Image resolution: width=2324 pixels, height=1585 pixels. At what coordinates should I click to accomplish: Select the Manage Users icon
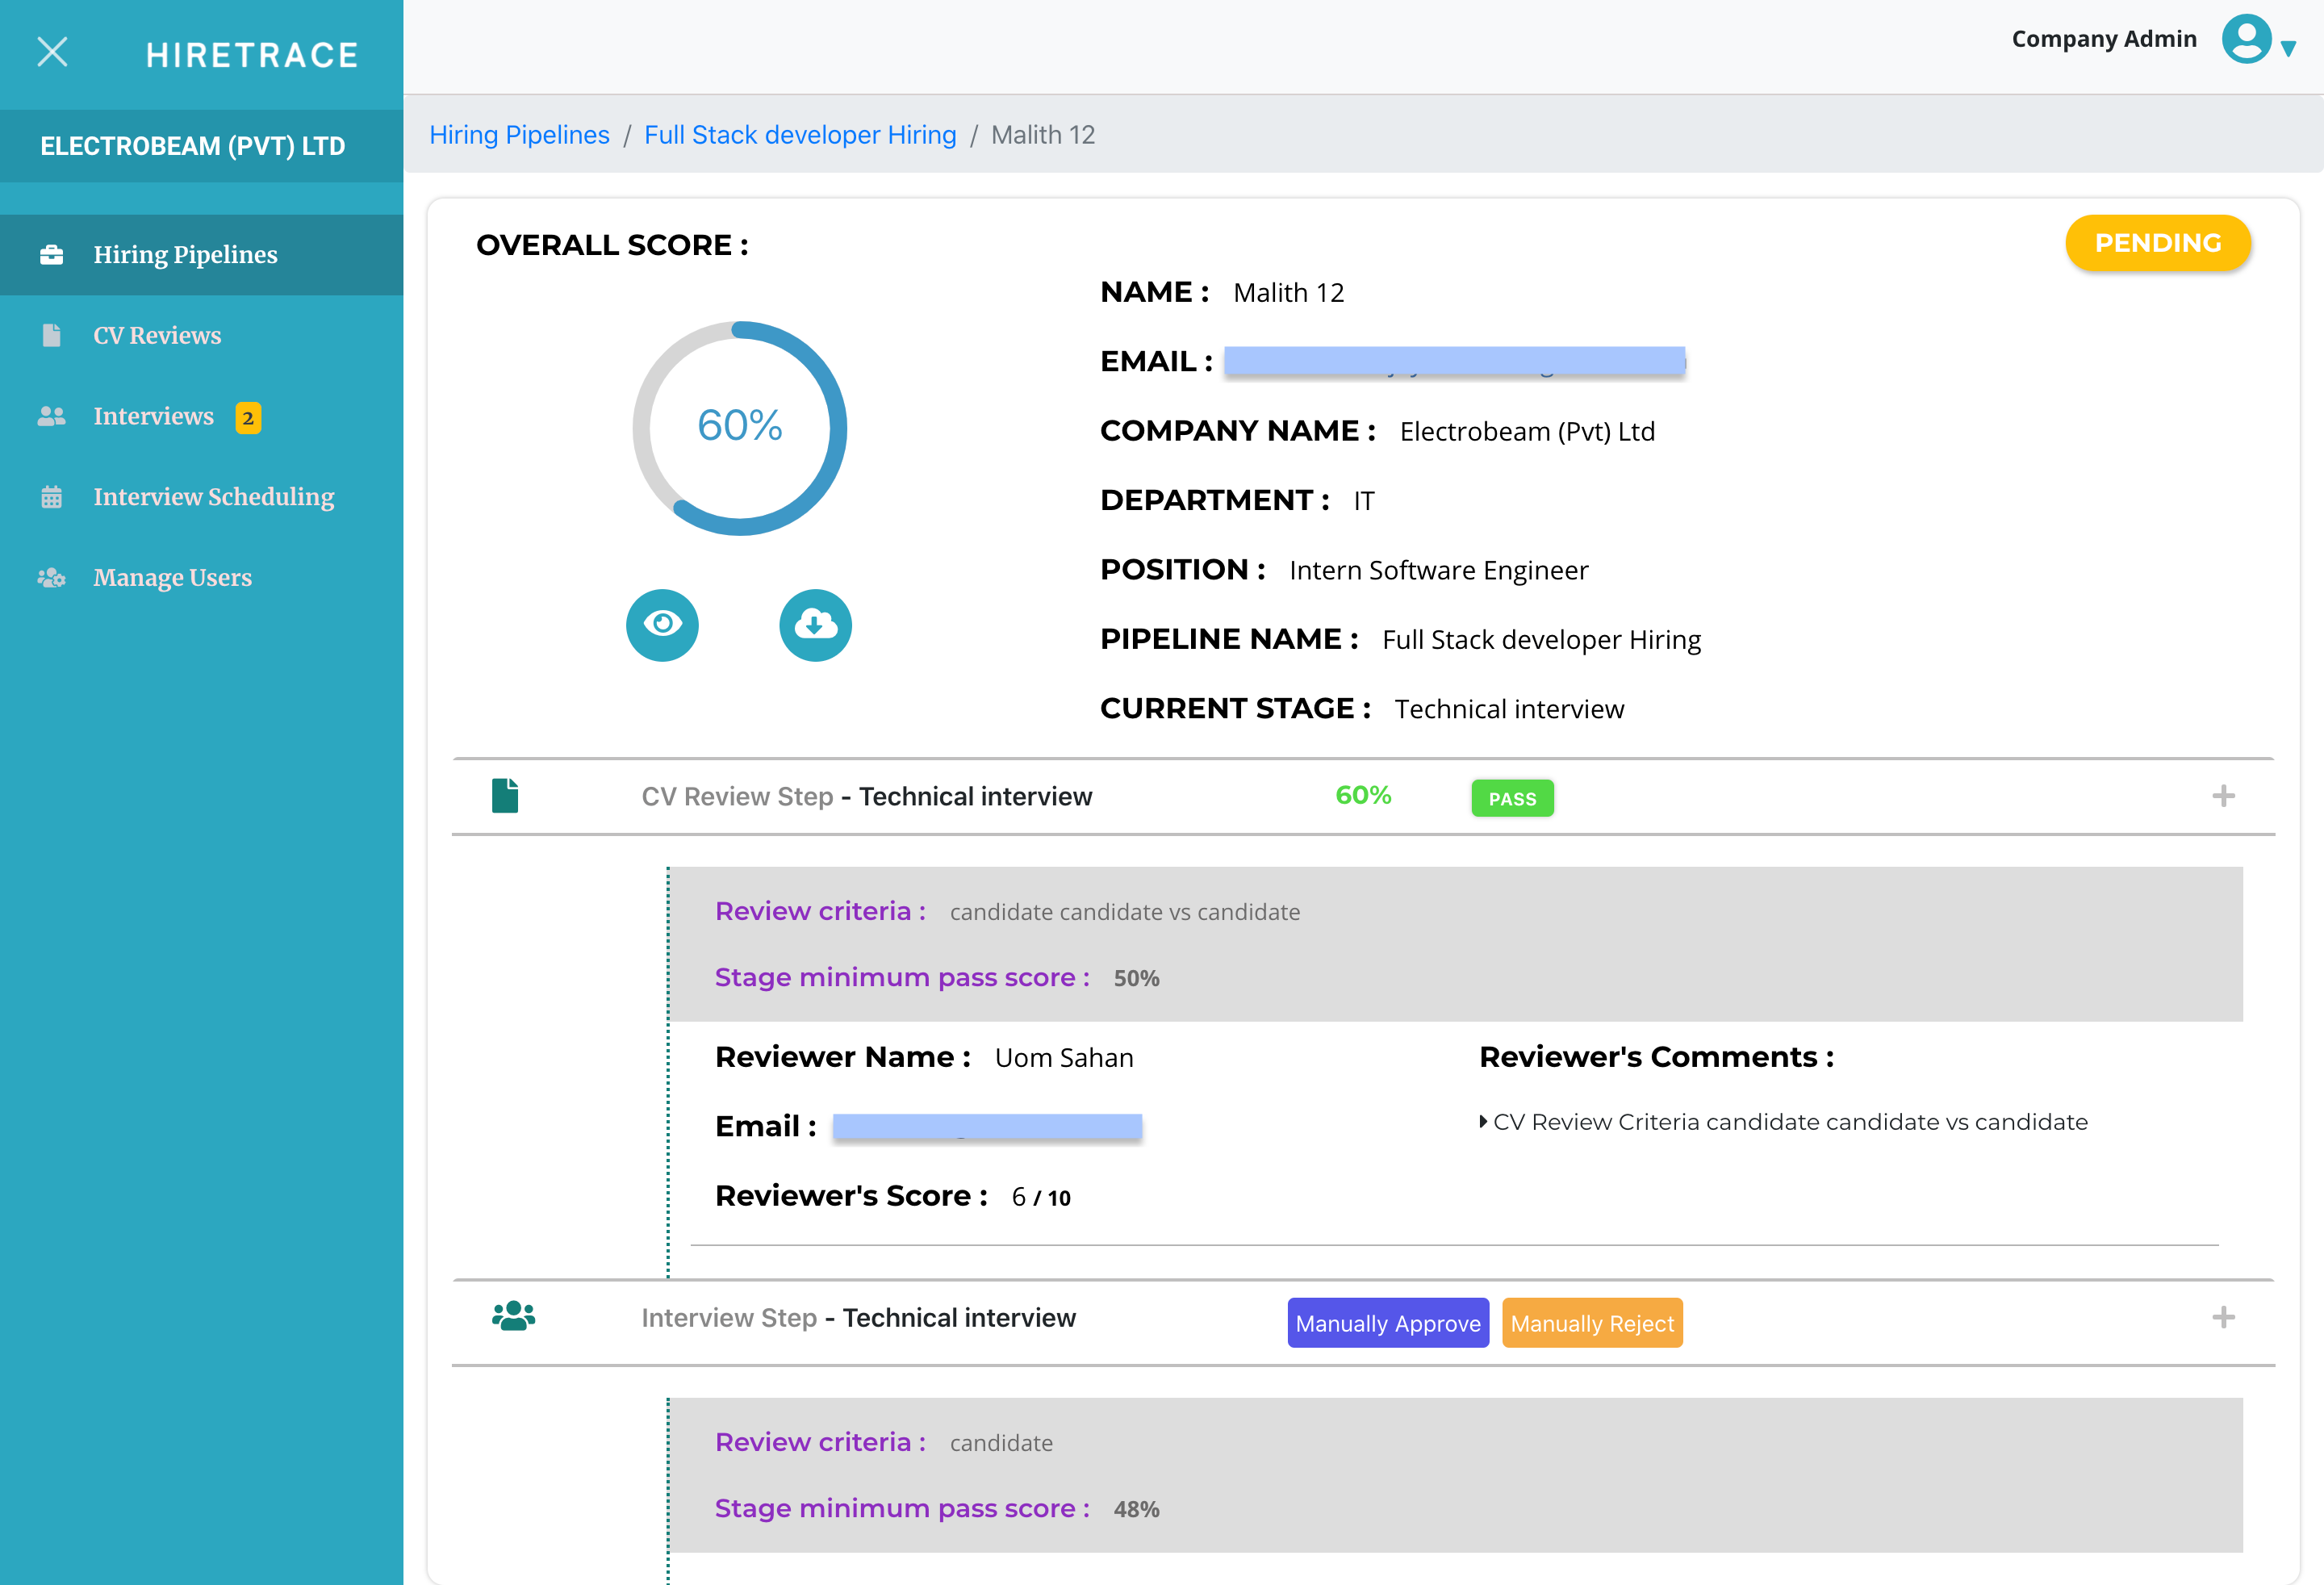point(50,577)
